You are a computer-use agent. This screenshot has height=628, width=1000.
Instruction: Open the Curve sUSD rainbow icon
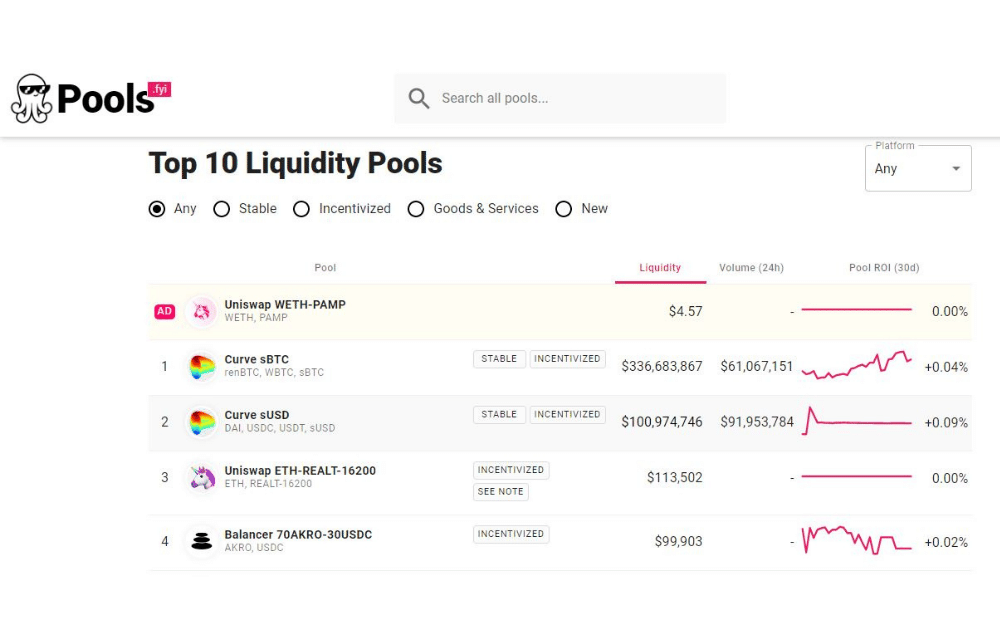(202, 422)
